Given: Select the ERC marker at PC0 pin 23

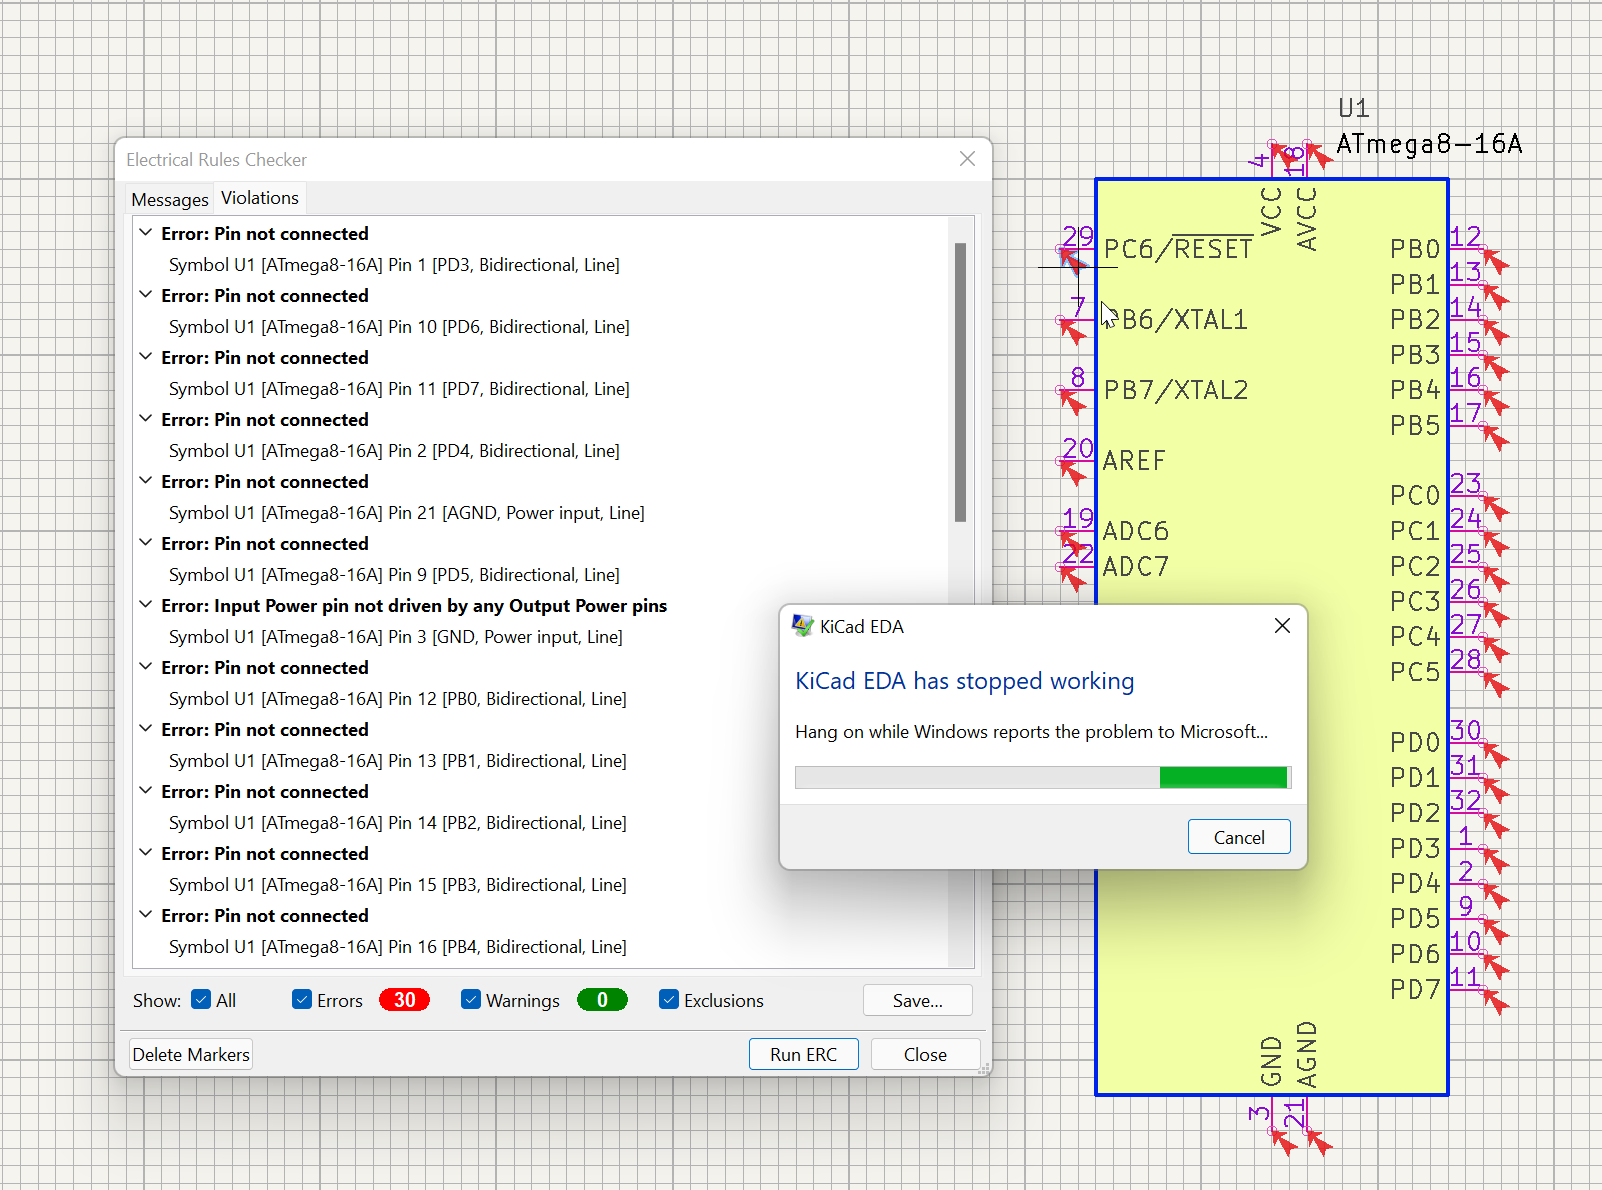Looking at the screenshot, I should 1495,508.
